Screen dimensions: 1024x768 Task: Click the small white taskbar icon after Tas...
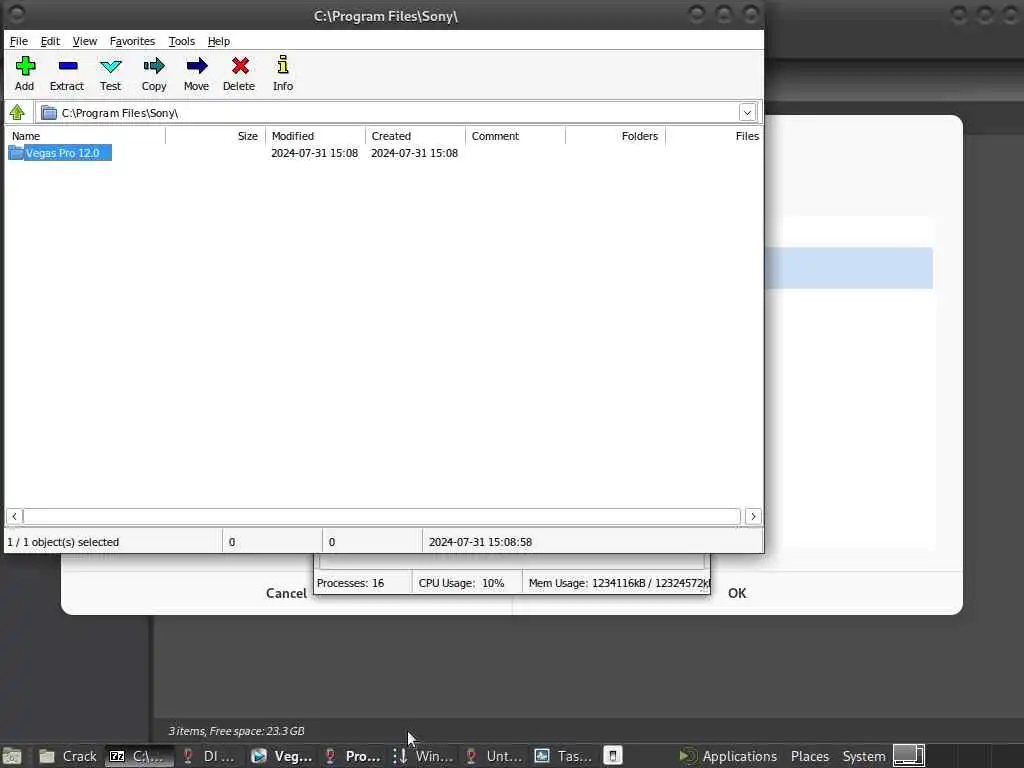click(x=613, y=756)
